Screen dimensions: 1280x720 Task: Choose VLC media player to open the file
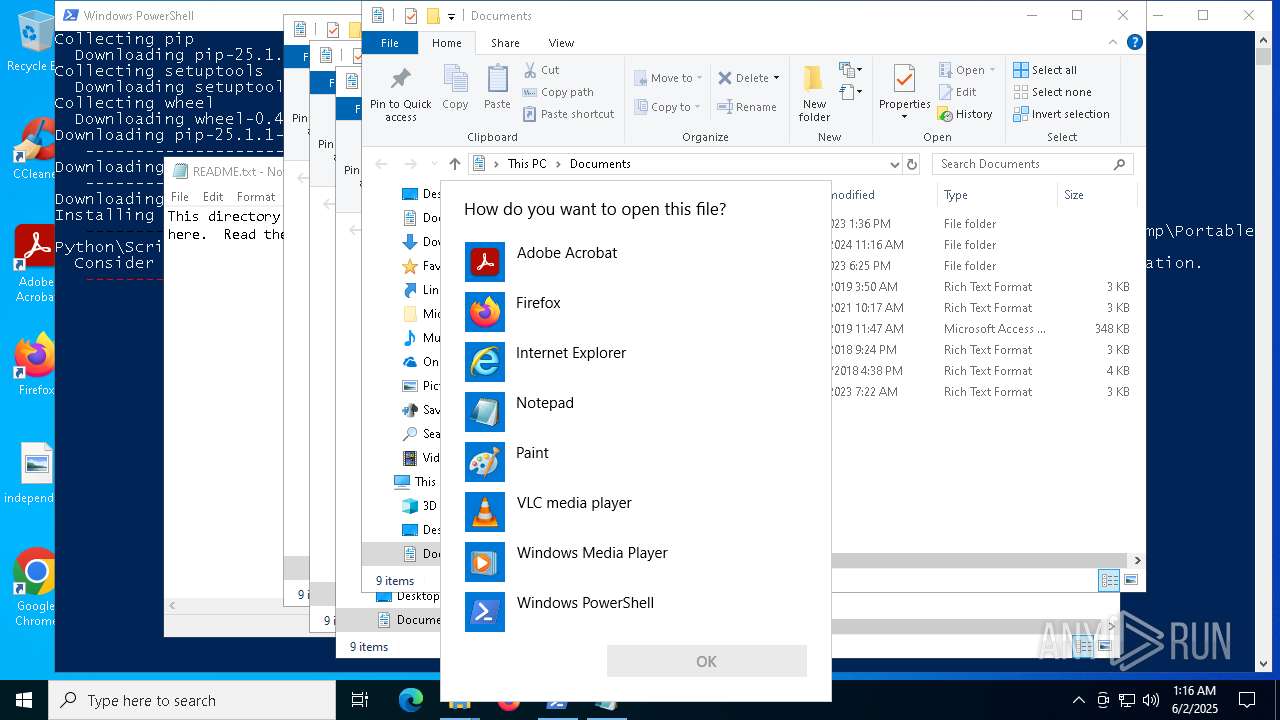[635, 511]
